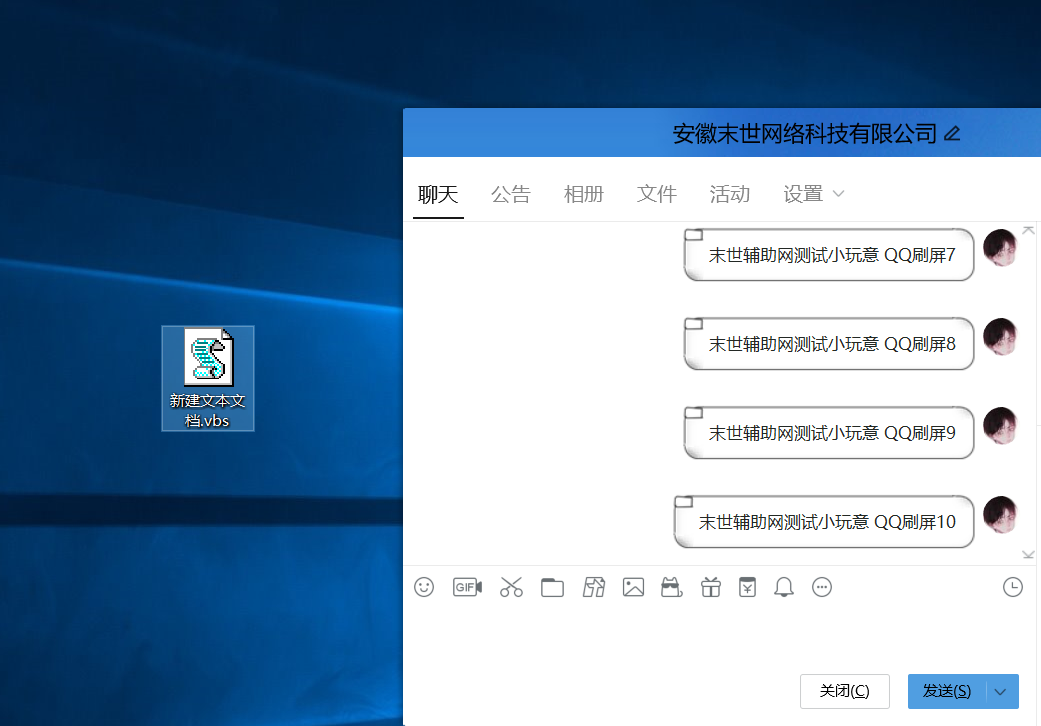Click the 关闭(C) close button

point(844,691)
